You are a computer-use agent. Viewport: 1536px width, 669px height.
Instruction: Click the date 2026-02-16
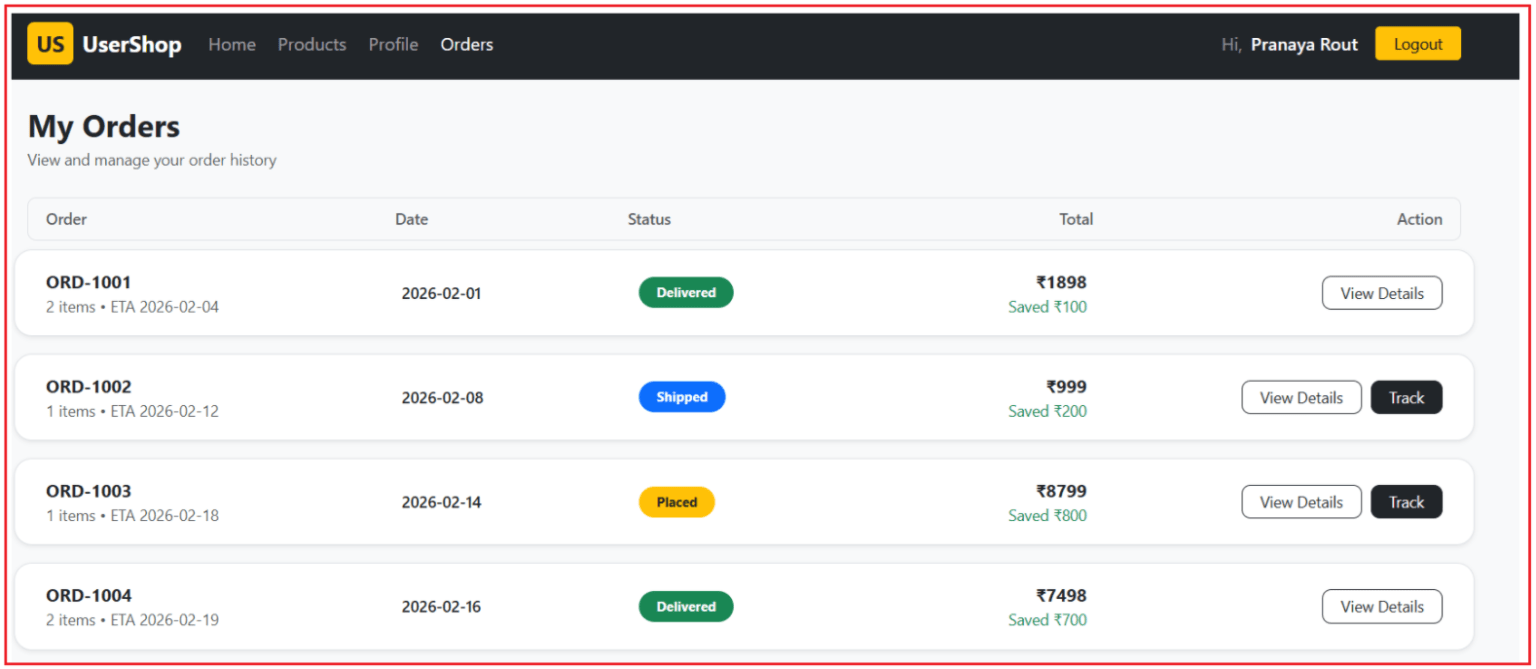(441, 606)
